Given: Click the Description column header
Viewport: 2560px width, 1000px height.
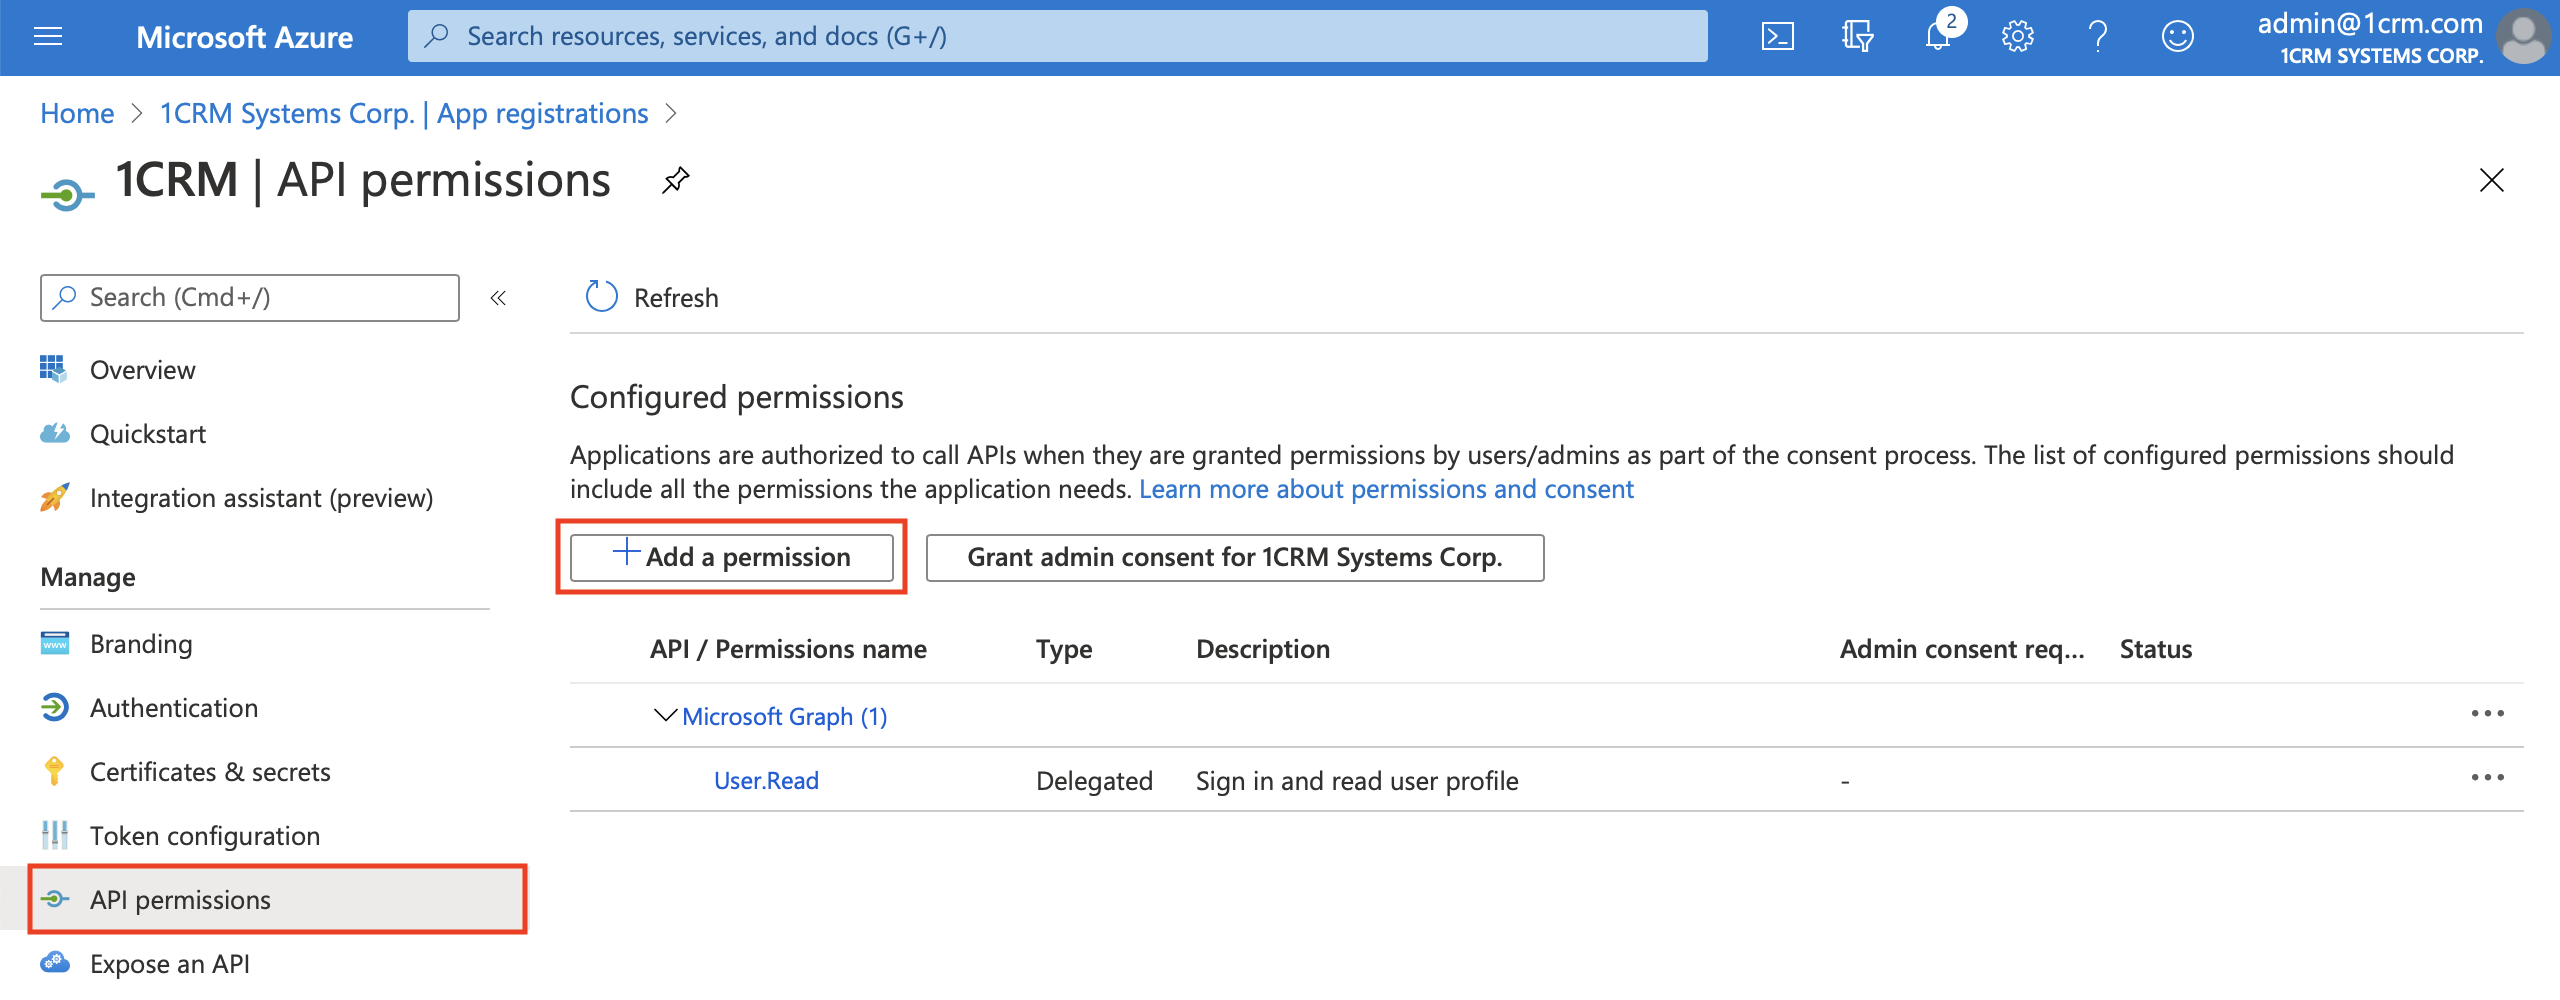Looking at the screenshot, I should click(1263, 649).
